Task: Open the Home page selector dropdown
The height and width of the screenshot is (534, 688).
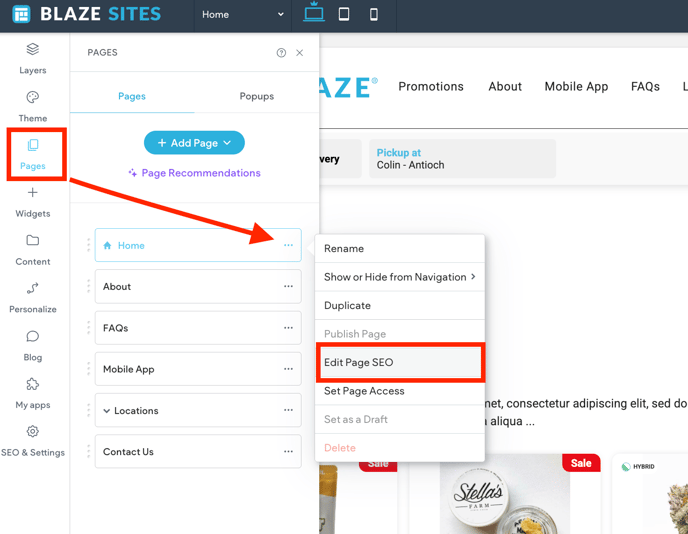Action: point(242,15)
